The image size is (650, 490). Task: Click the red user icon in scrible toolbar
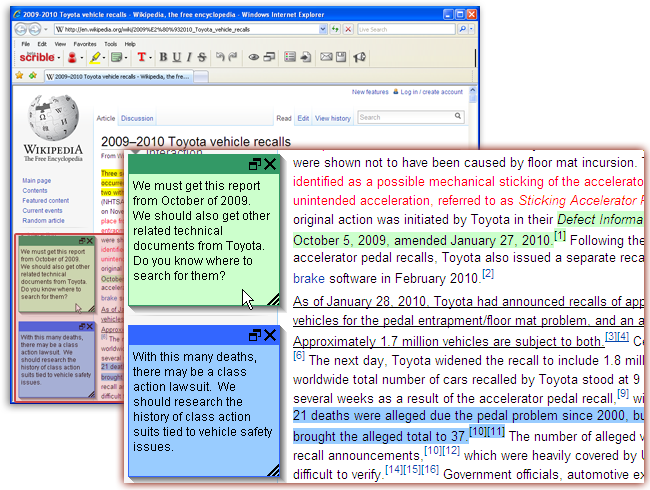(72, 57)
